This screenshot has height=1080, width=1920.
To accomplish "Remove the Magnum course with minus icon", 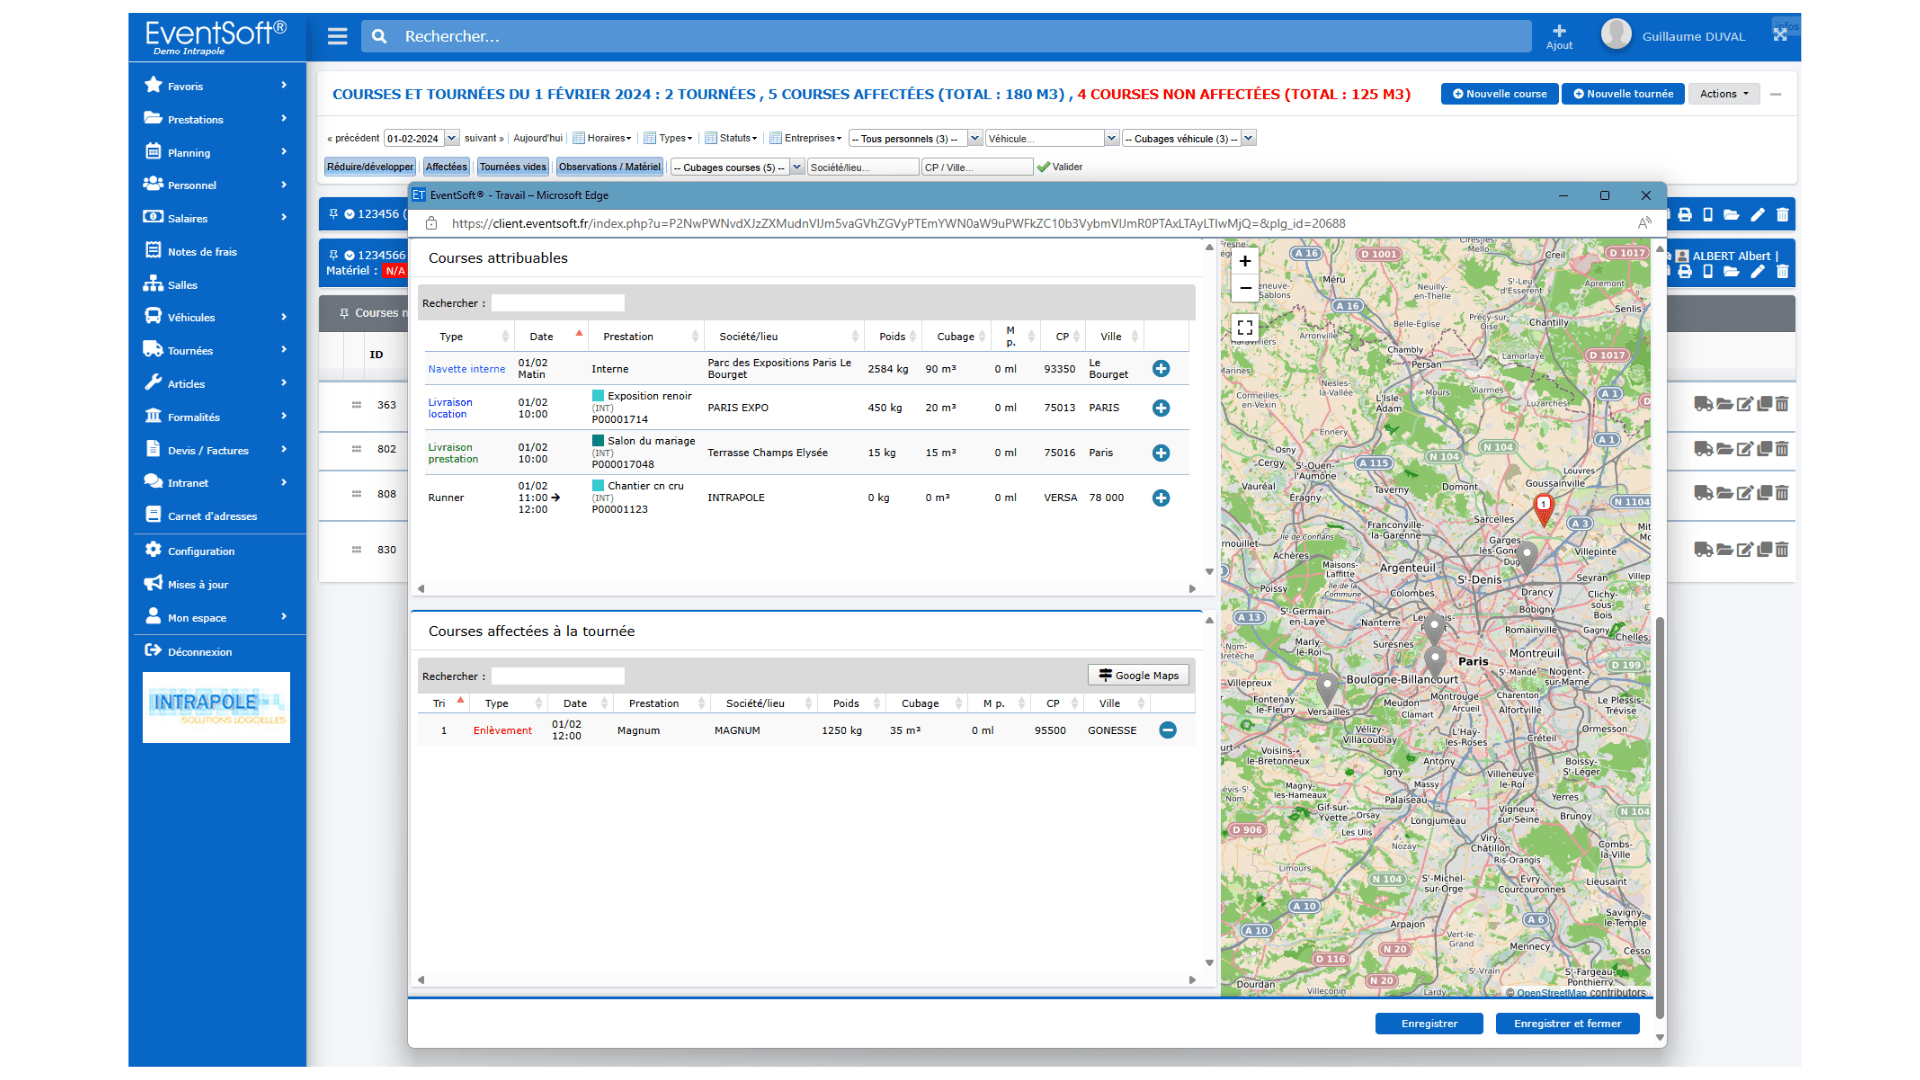I will point(1167,730).
